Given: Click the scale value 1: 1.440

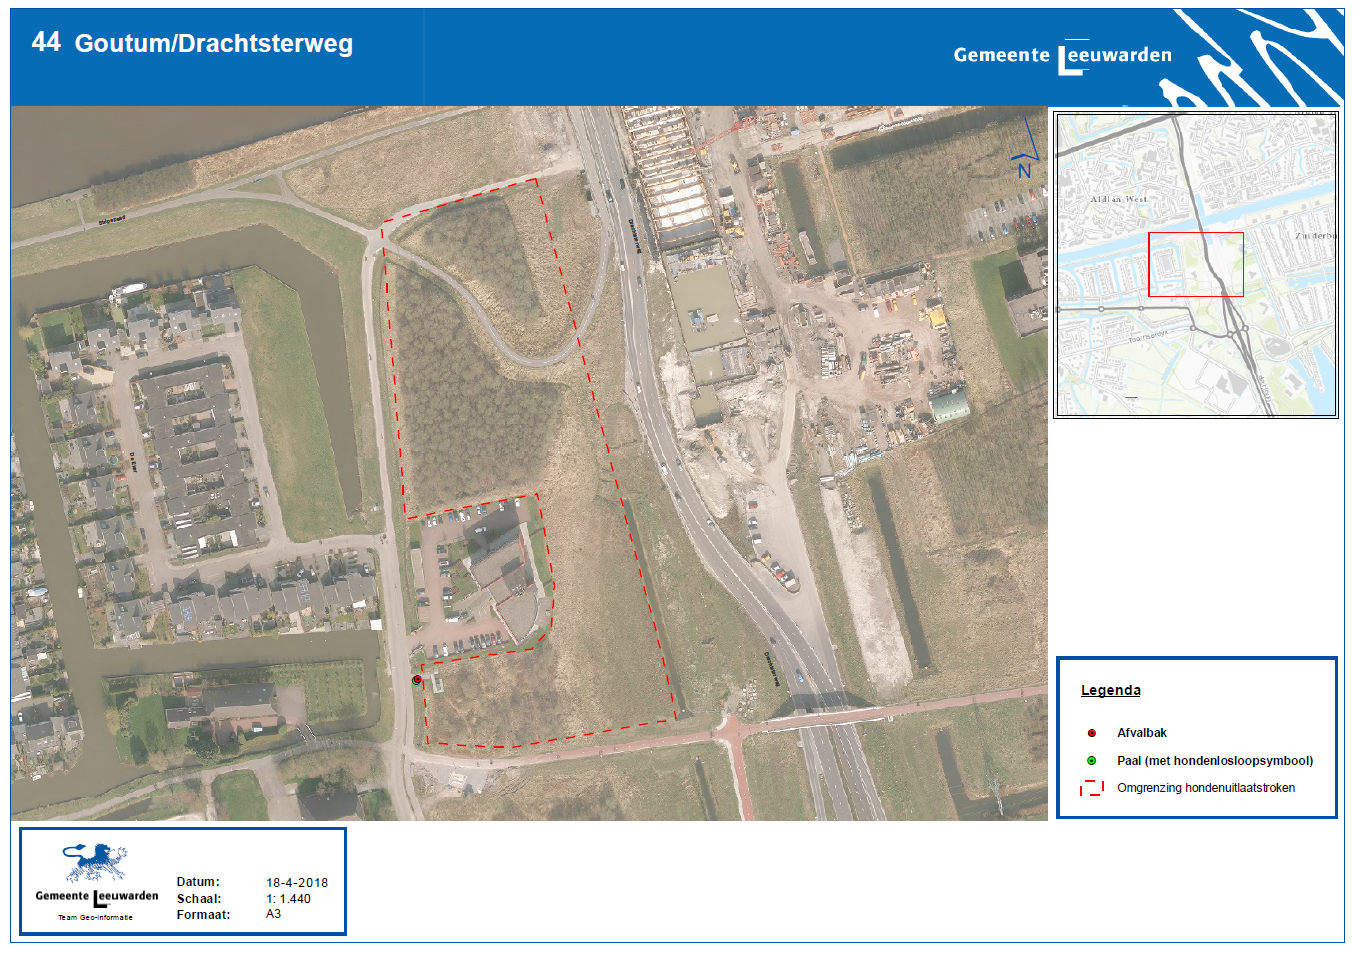Looking at the screenshot, I should tap(288, 899).
